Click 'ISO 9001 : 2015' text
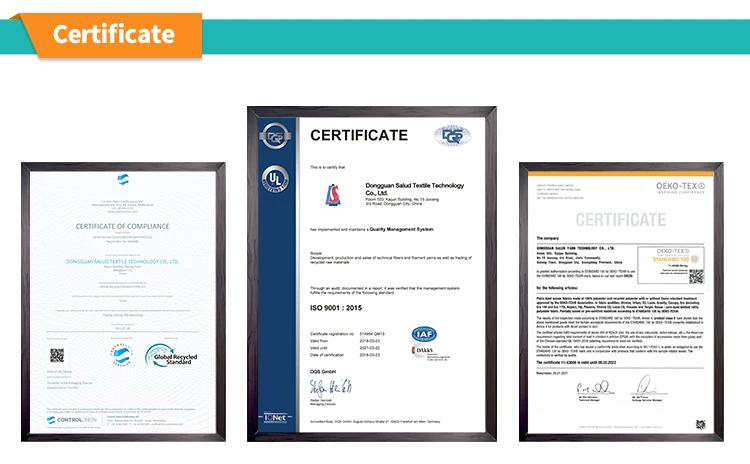 tap(336, 308)
